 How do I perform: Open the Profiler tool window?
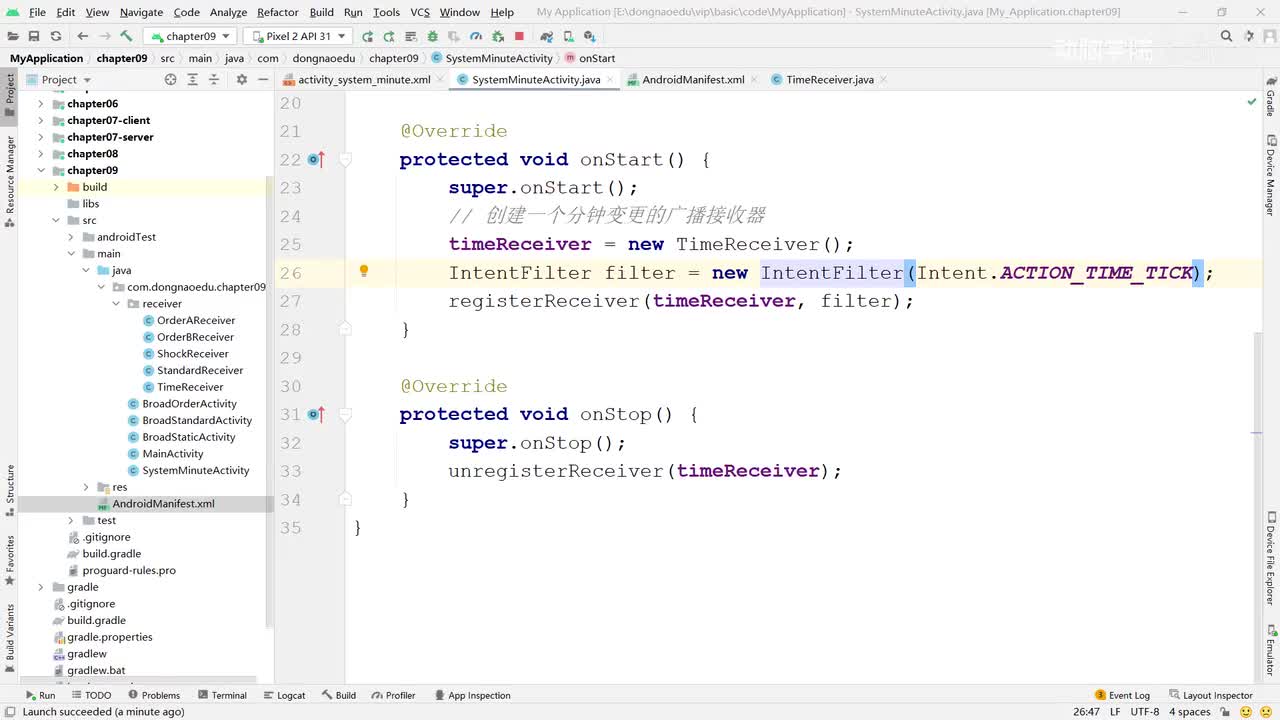tap(393, 695)
